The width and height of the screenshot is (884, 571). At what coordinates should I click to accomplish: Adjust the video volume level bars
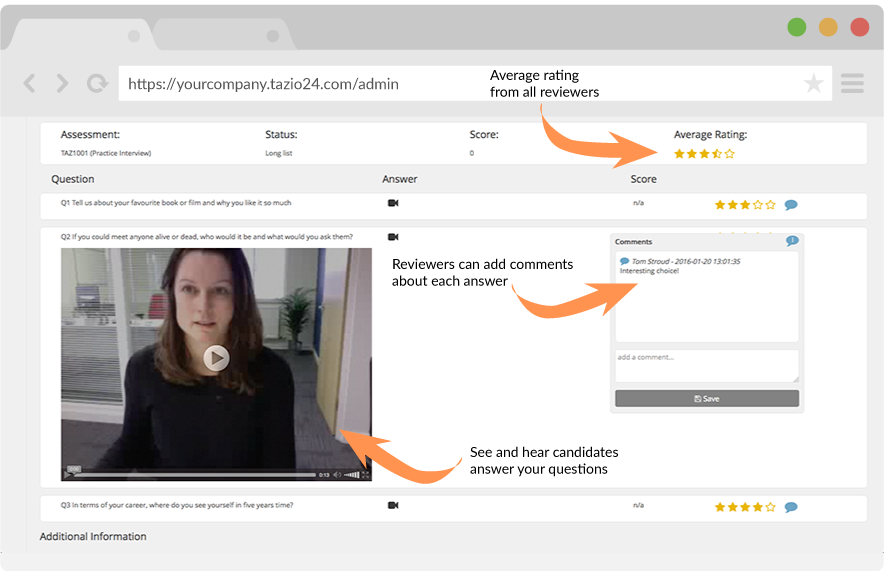352,475
